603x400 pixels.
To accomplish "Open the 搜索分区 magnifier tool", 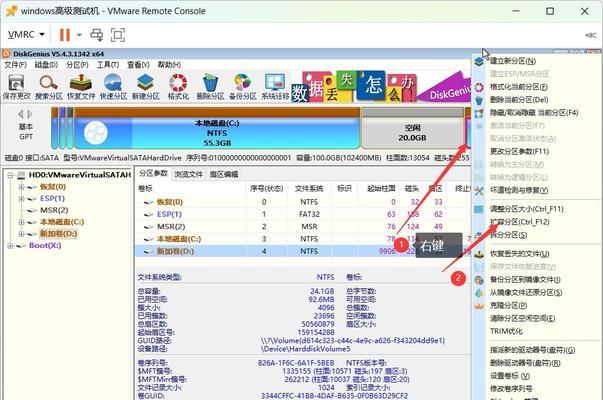I will click(x=49, y=87).
